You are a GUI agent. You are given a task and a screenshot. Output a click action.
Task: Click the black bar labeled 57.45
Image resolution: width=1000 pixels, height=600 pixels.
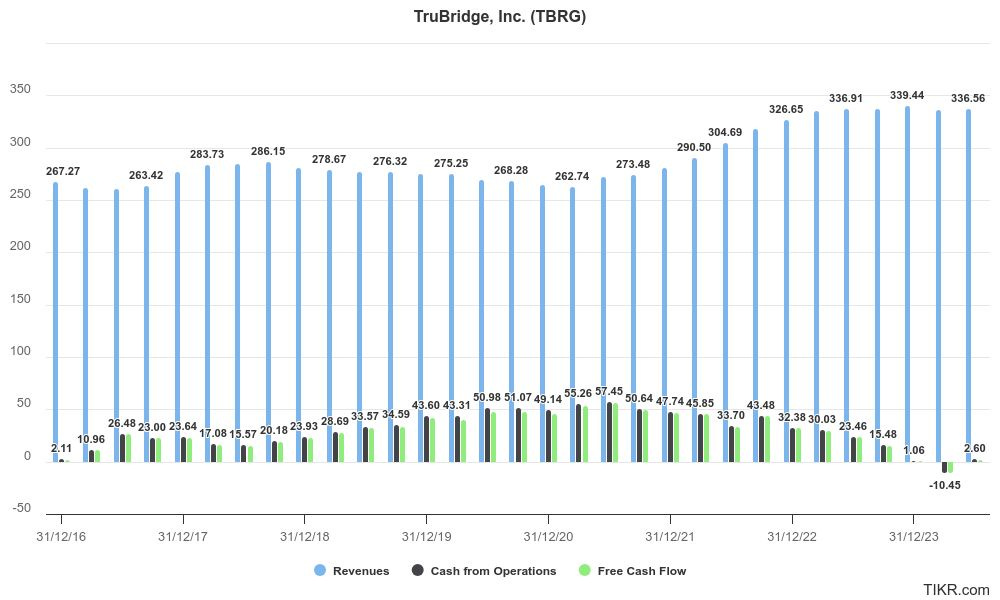click(x=609, y=432)
